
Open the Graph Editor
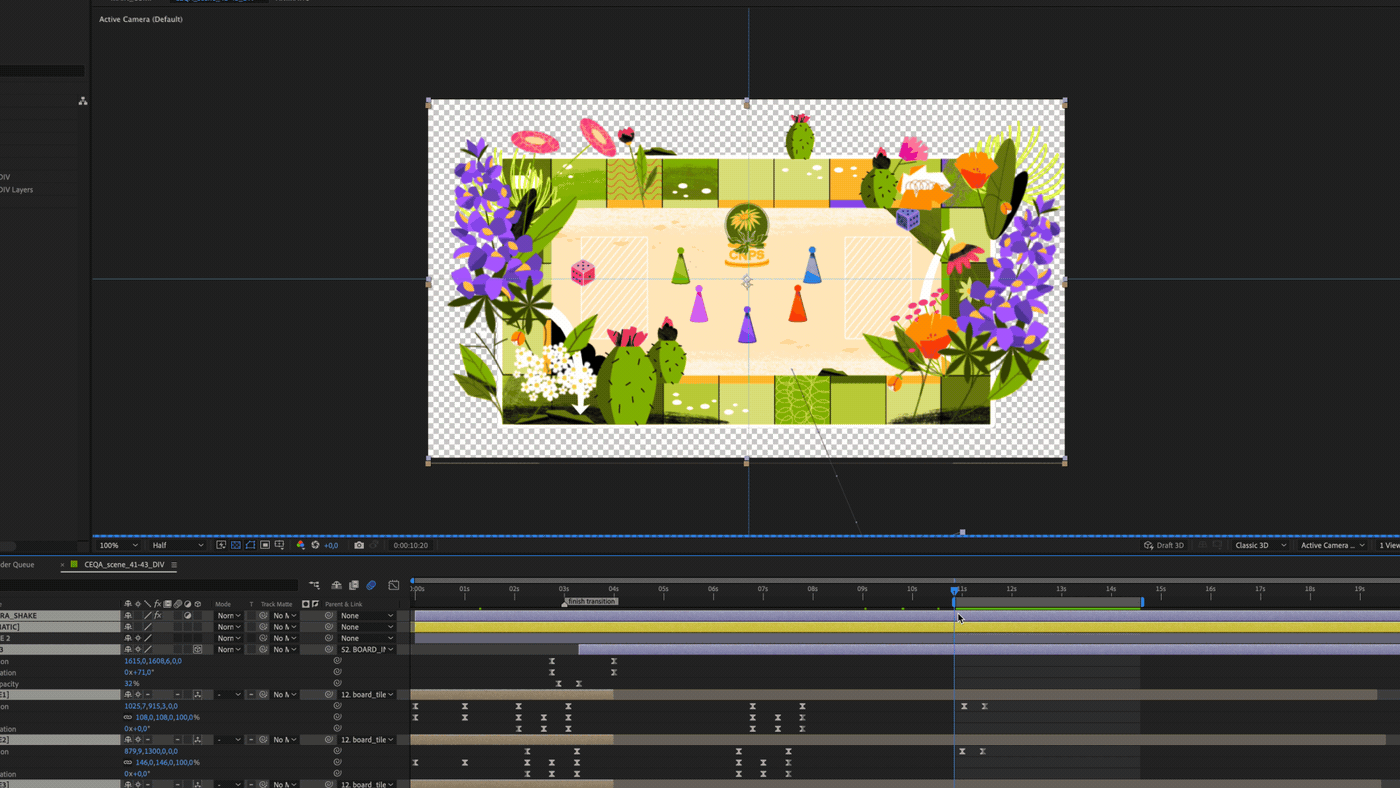[394, 585]
